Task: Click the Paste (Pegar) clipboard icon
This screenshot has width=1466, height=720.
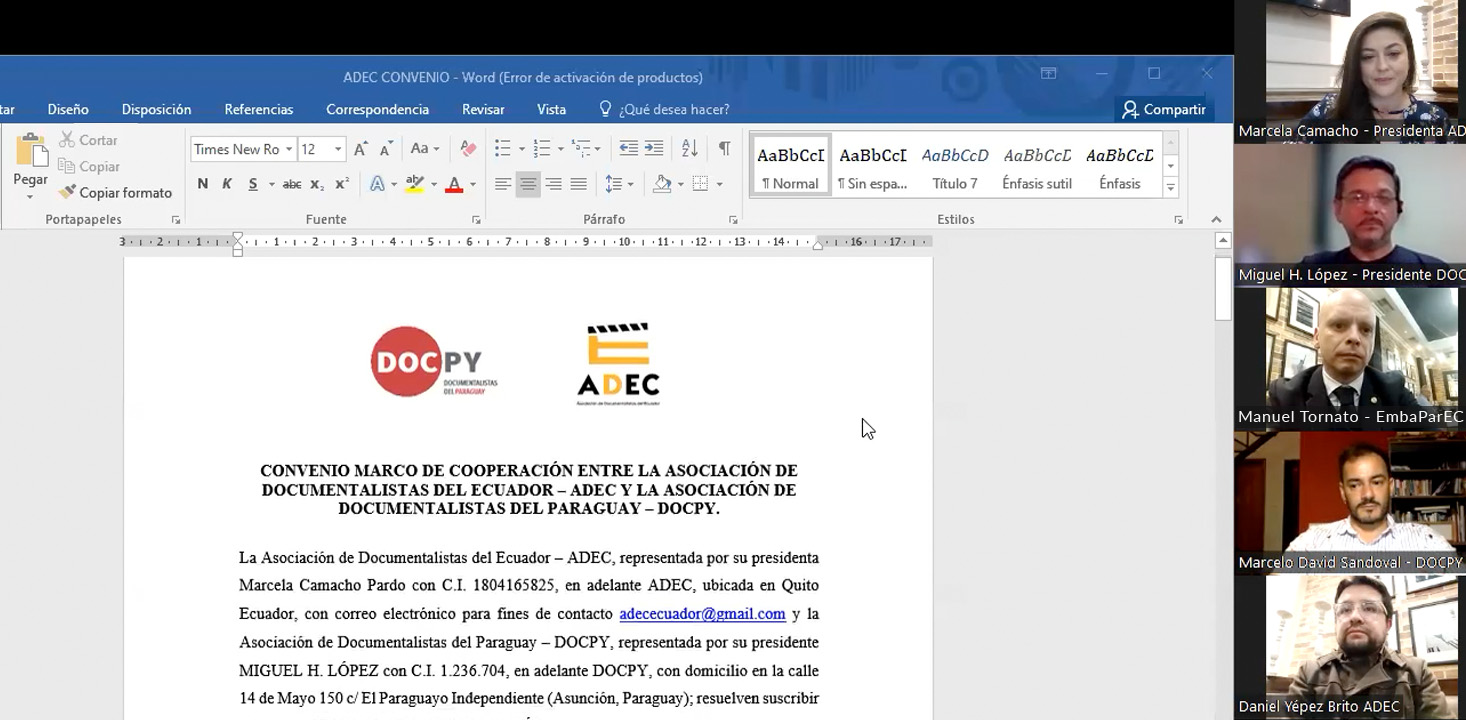Action: click(x=30, y=153)
